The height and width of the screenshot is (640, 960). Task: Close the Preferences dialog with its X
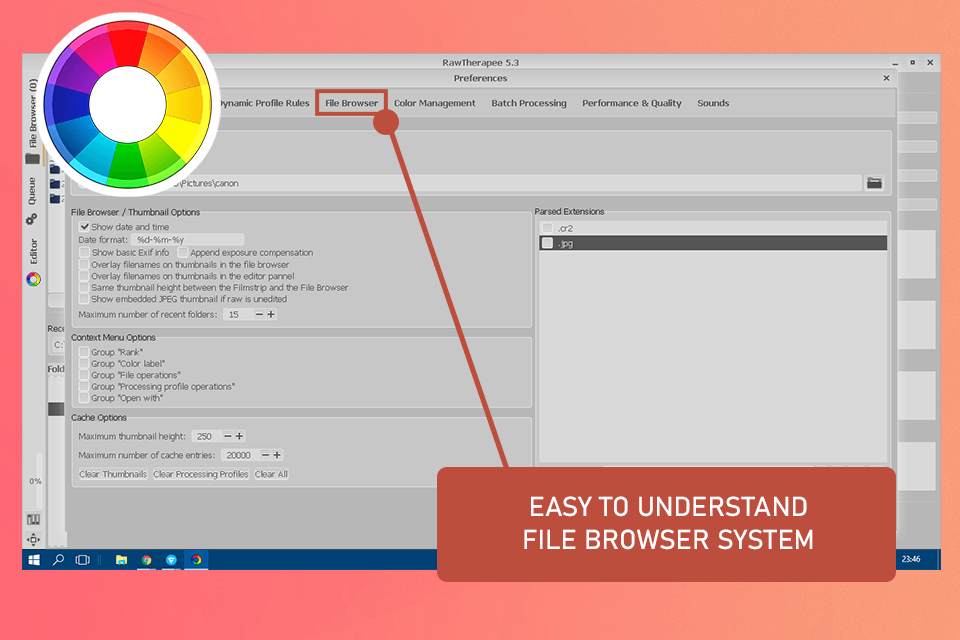click(886, 78)
